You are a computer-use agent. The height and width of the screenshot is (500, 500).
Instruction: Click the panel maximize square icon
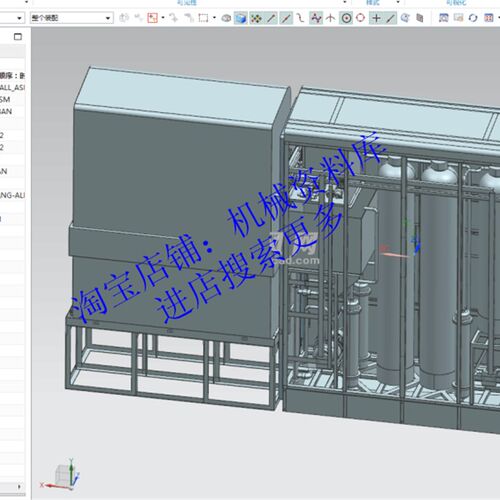point(18,37)
